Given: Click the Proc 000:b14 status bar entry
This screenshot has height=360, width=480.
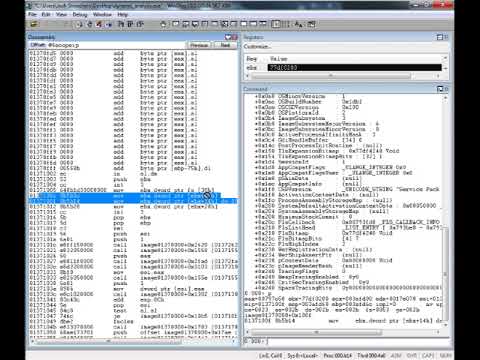Looking at the screenshot, I should pyautogui.click(x=337, y=356).
